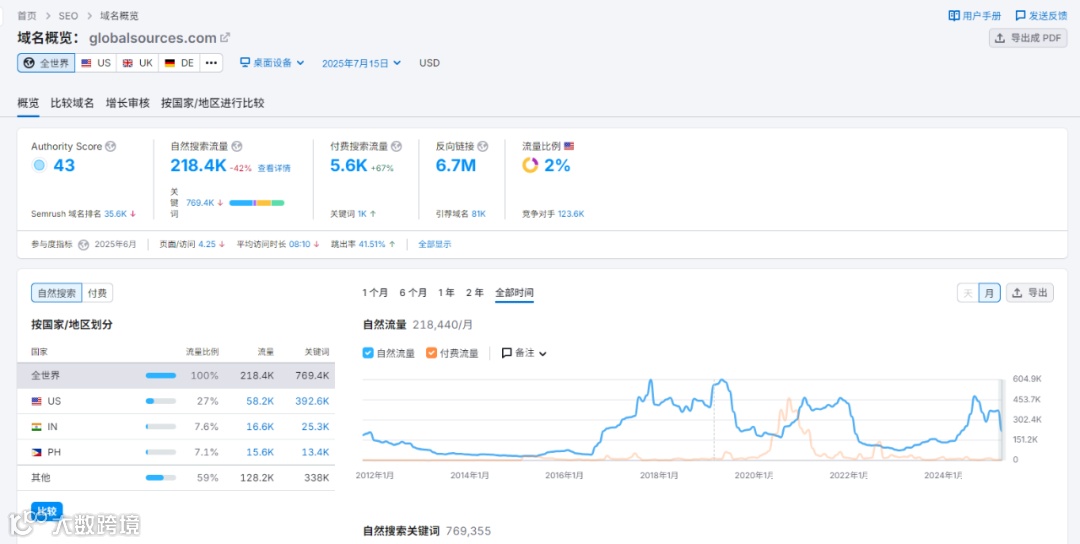Select 2年 time range

[475, 293]
